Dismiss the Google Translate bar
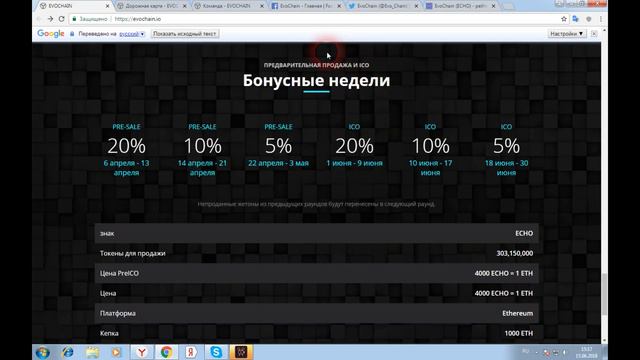Viewport: 640px width, 360px height. tap(594, 33)
